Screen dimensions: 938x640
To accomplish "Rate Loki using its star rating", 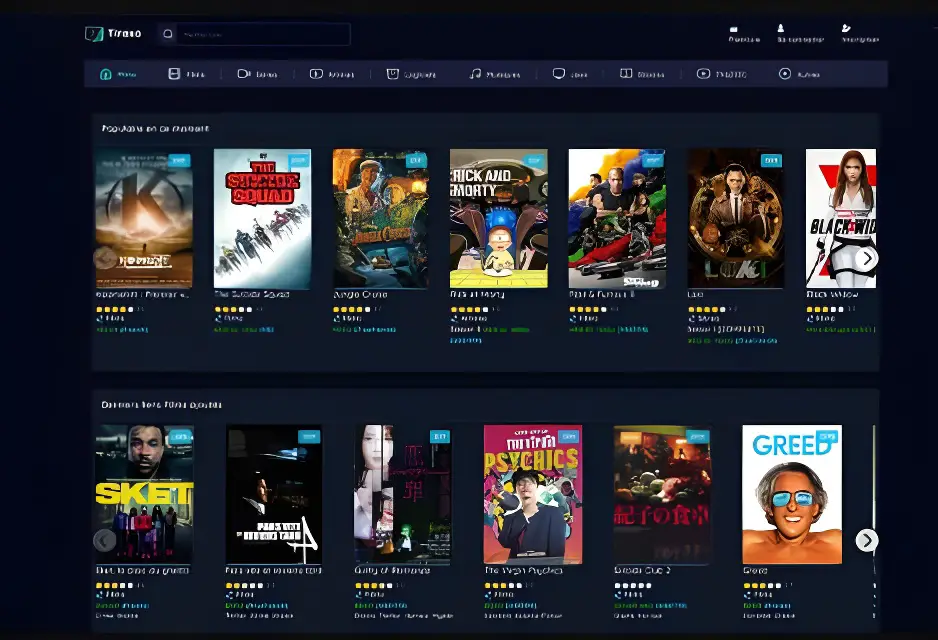I will click(706, 309).
